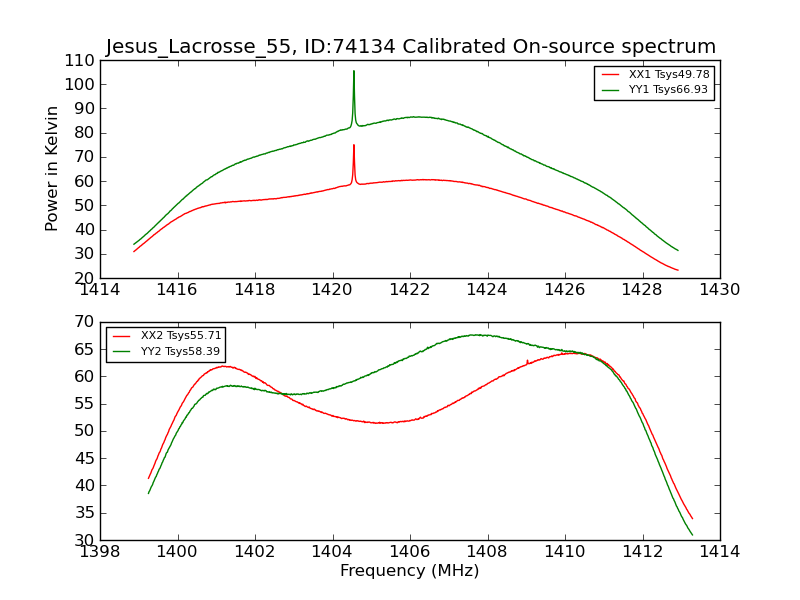Click the plot title "Jesus_Lacrosse_55, ID:74134 Calibrated On-source spectrum"
The height and width of the screenshot is (600, 800).
pyautogui.click(x=411, y=46)
